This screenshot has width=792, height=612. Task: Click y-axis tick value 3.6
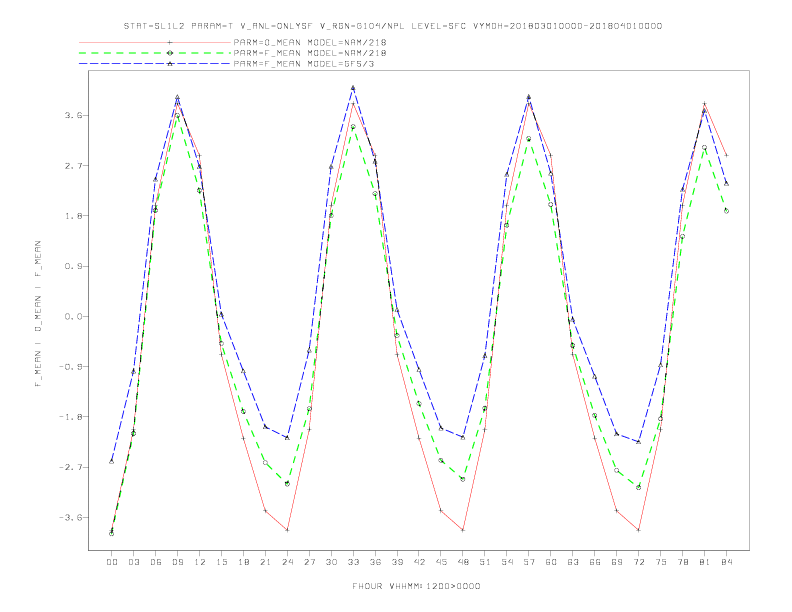click(73, 115)
